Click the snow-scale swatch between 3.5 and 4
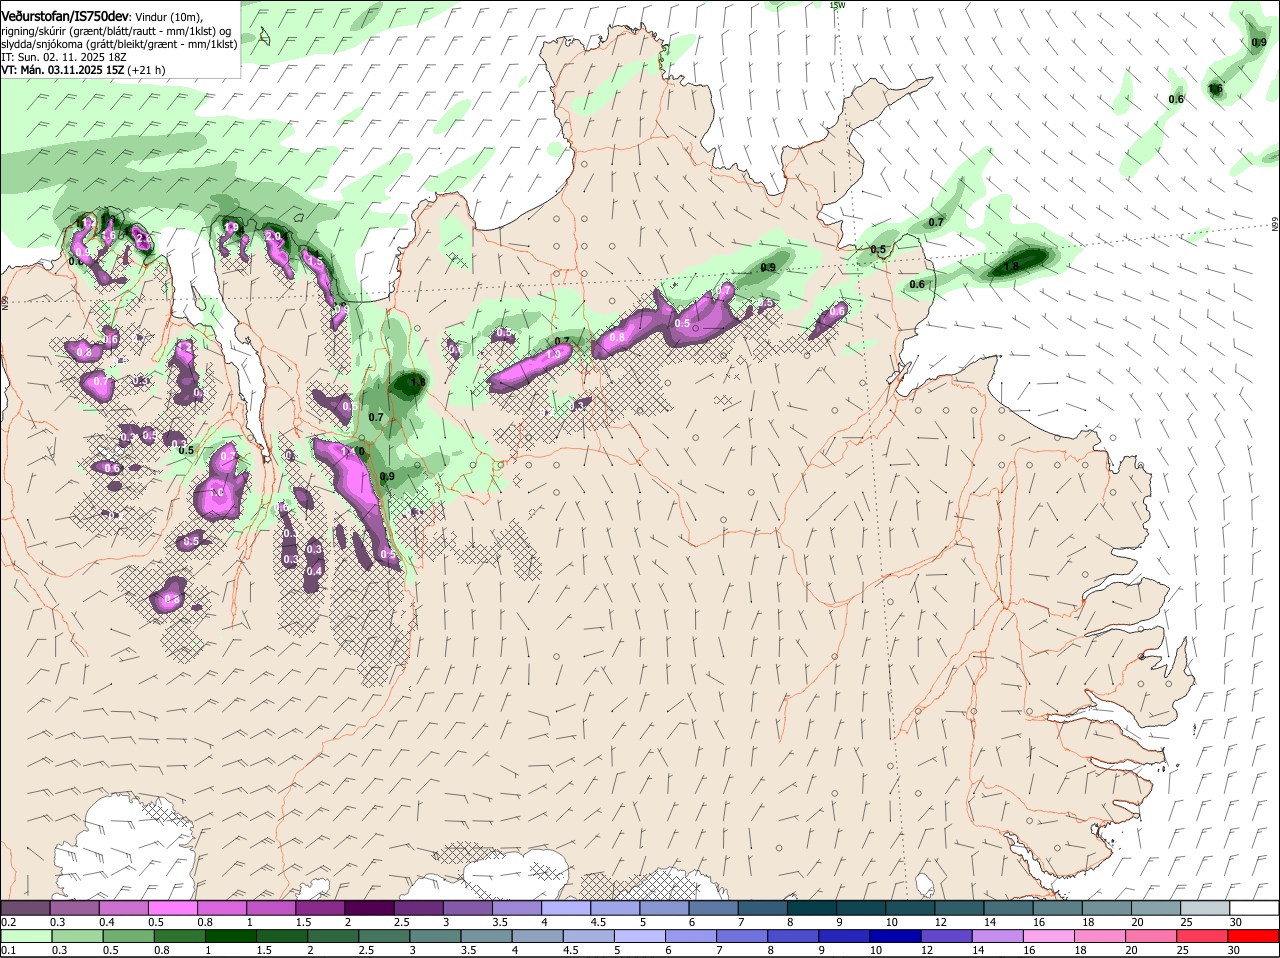 (x=516, y=908)
